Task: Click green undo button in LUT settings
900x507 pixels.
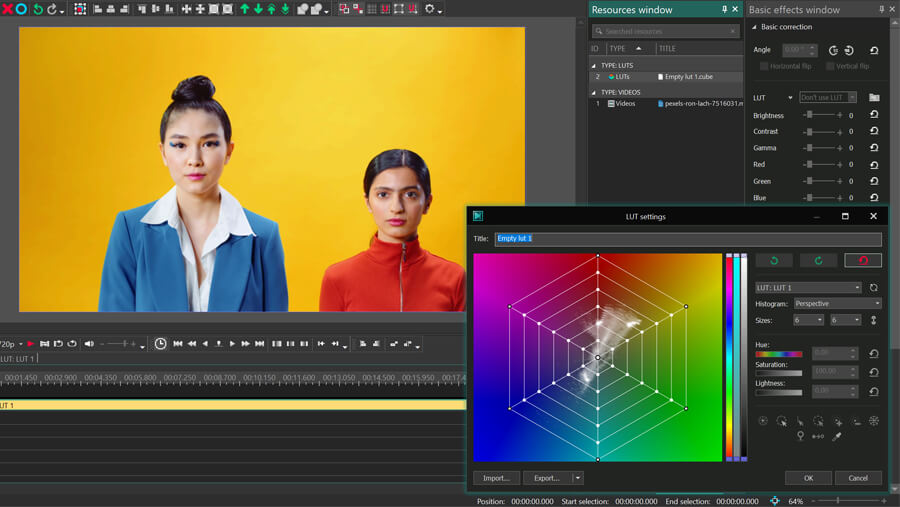Action: [x=774, y=261]
